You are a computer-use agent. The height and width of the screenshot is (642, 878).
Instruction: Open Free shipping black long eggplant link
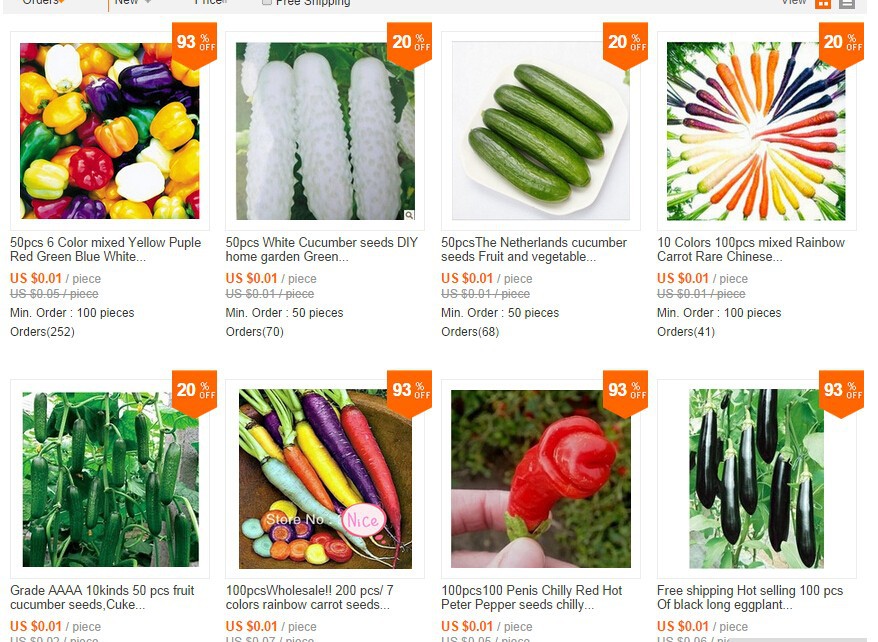750,598
